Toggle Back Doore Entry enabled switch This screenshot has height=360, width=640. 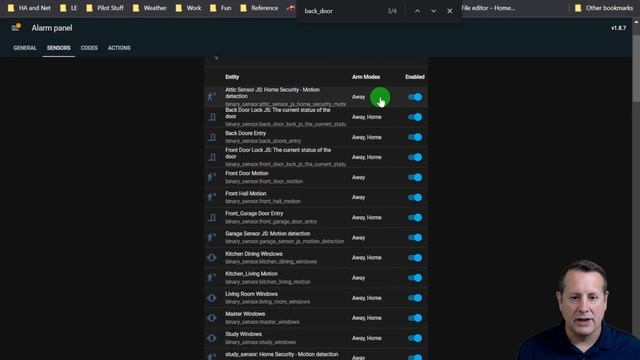point(415,137)
